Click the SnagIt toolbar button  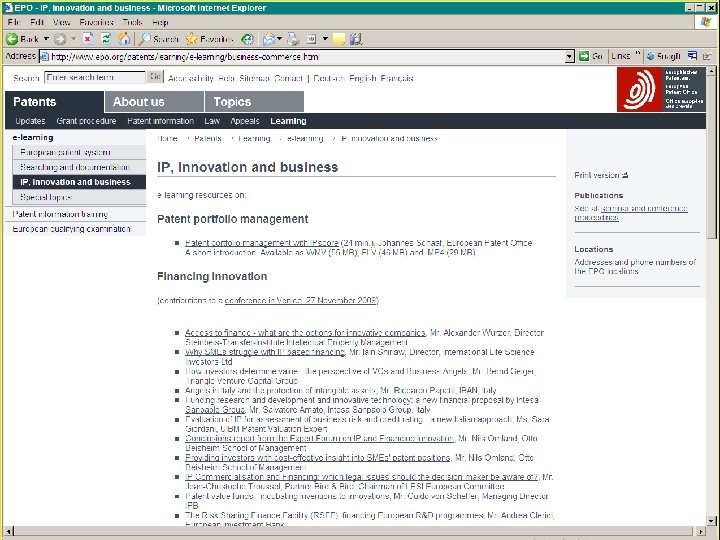[664, 56]
